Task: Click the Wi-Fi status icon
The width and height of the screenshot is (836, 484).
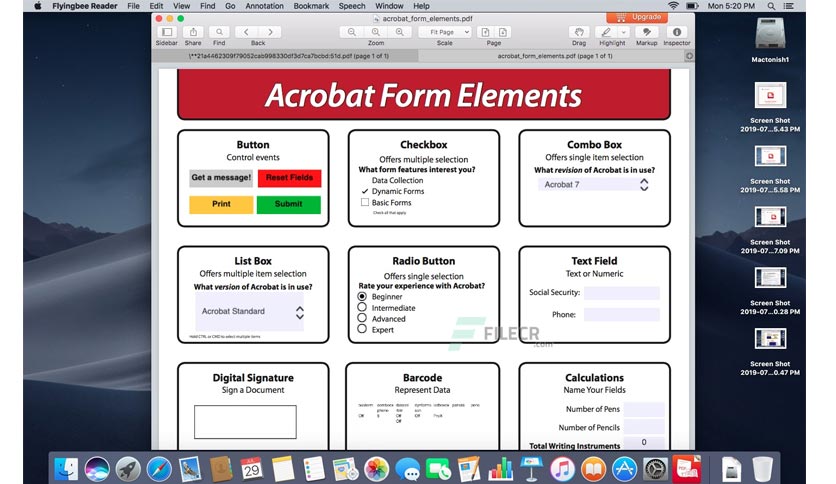Action: point(673,6)
